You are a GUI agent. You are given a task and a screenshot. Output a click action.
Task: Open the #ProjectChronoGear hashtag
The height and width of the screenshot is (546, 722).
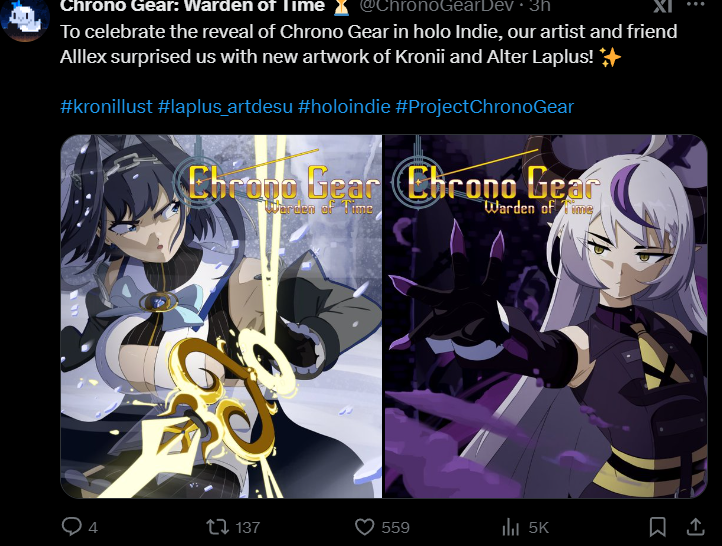coord(484,107)
